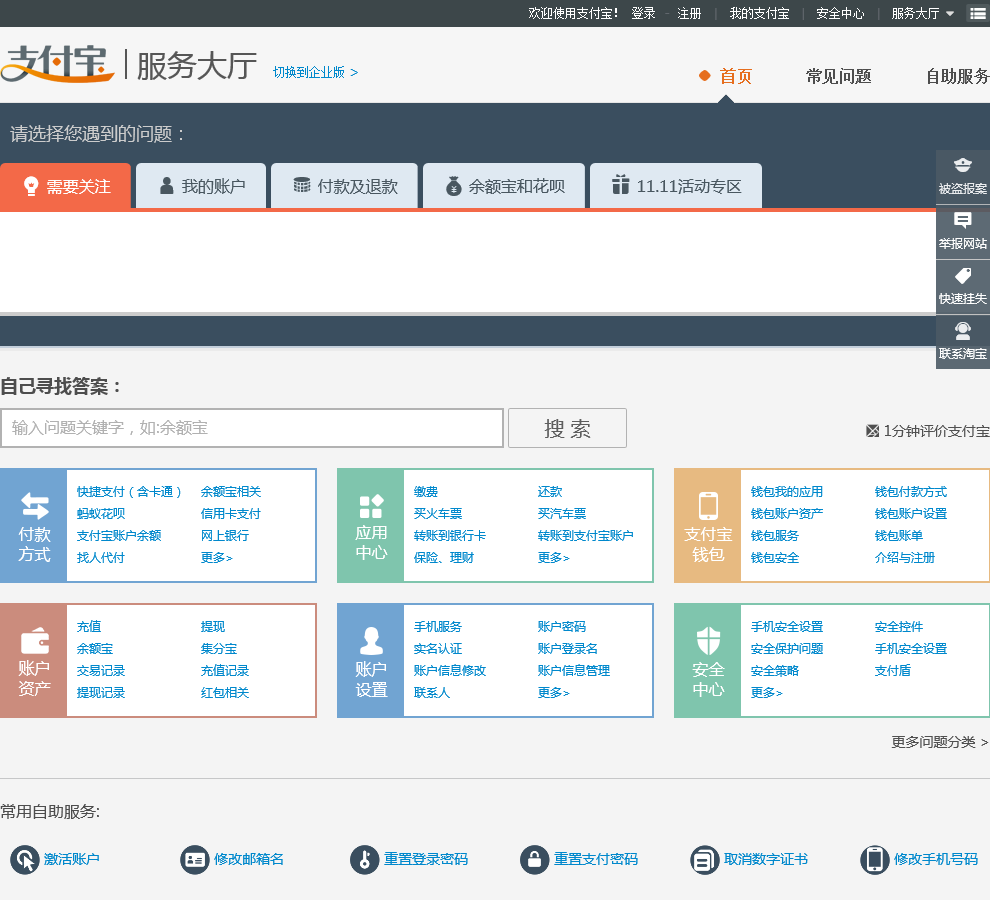
Task: Open 支付盾 link
Action: (x=893, y=671)
